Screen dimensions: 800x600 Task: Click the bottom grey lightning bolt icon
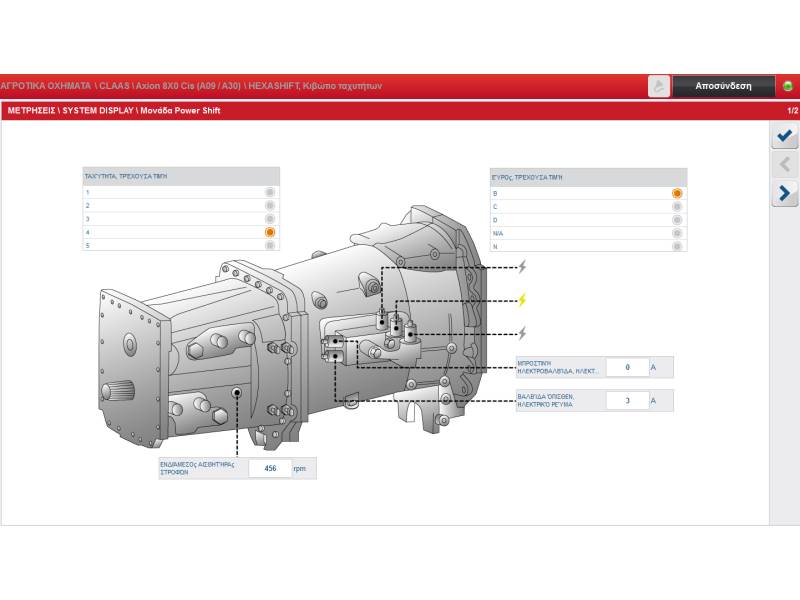click(521, 333)
